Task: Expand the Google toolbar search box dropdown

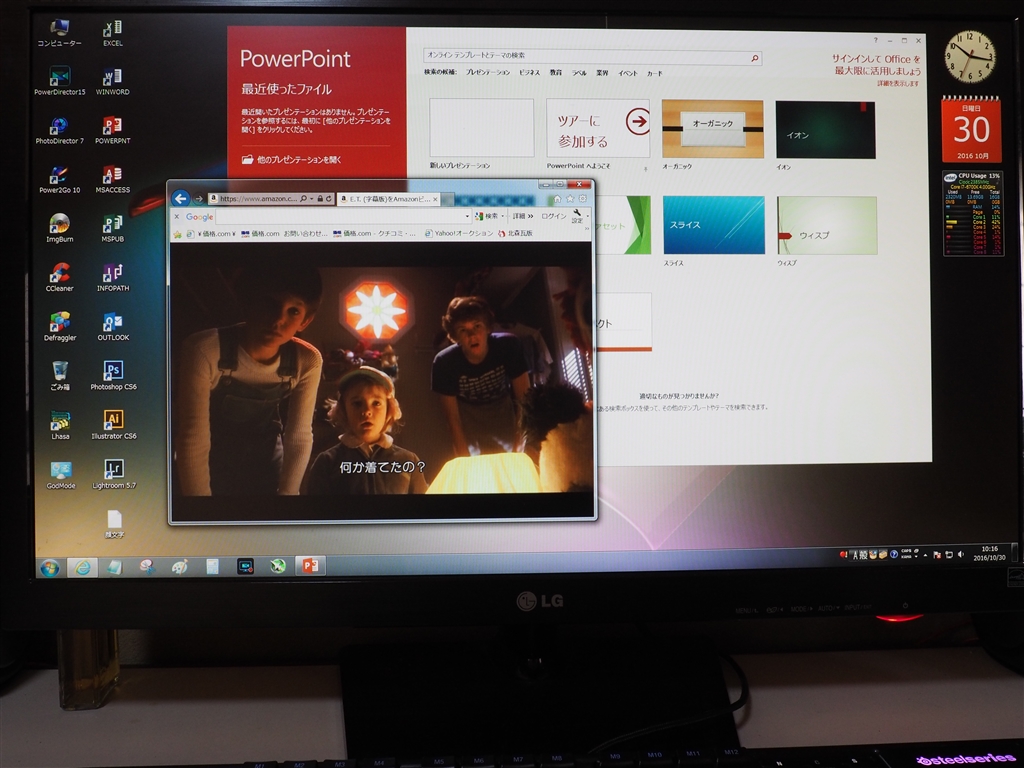Action: coord(467,216)
